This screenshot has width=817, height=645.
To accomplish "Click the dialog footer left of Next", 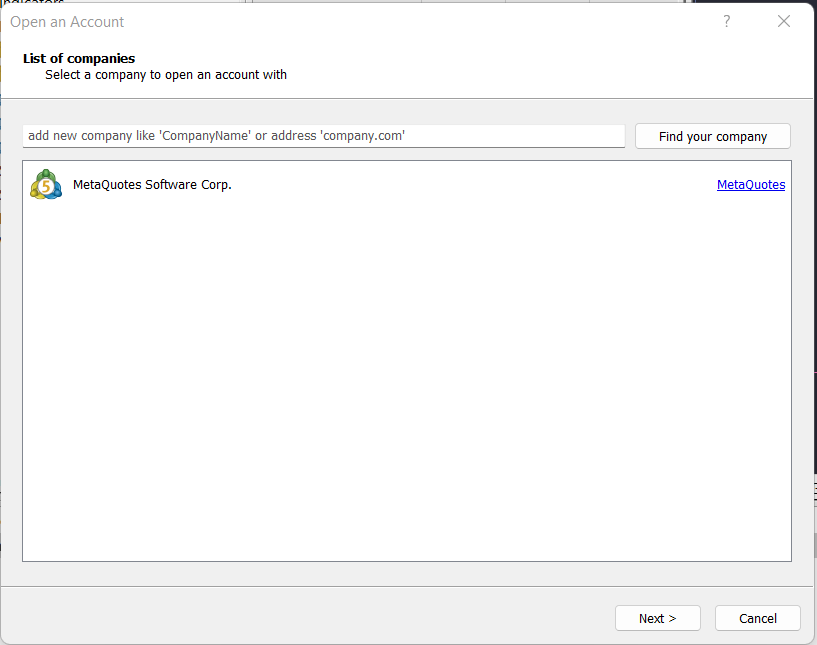I will 307,617.
